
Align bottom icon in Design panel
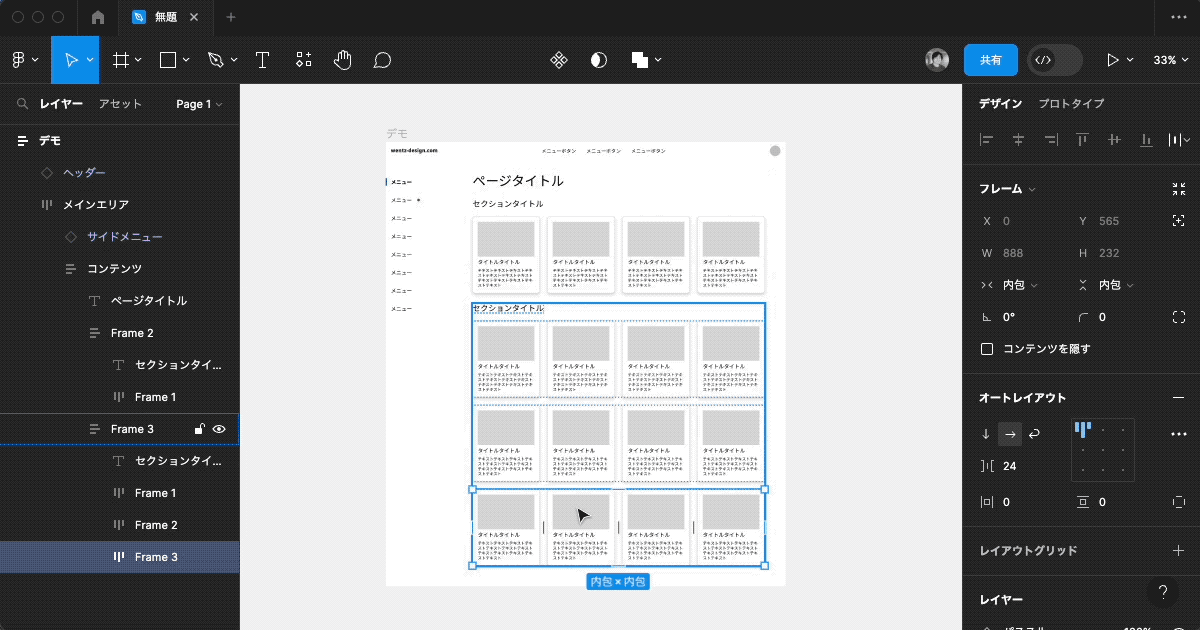pos(1146,140)
